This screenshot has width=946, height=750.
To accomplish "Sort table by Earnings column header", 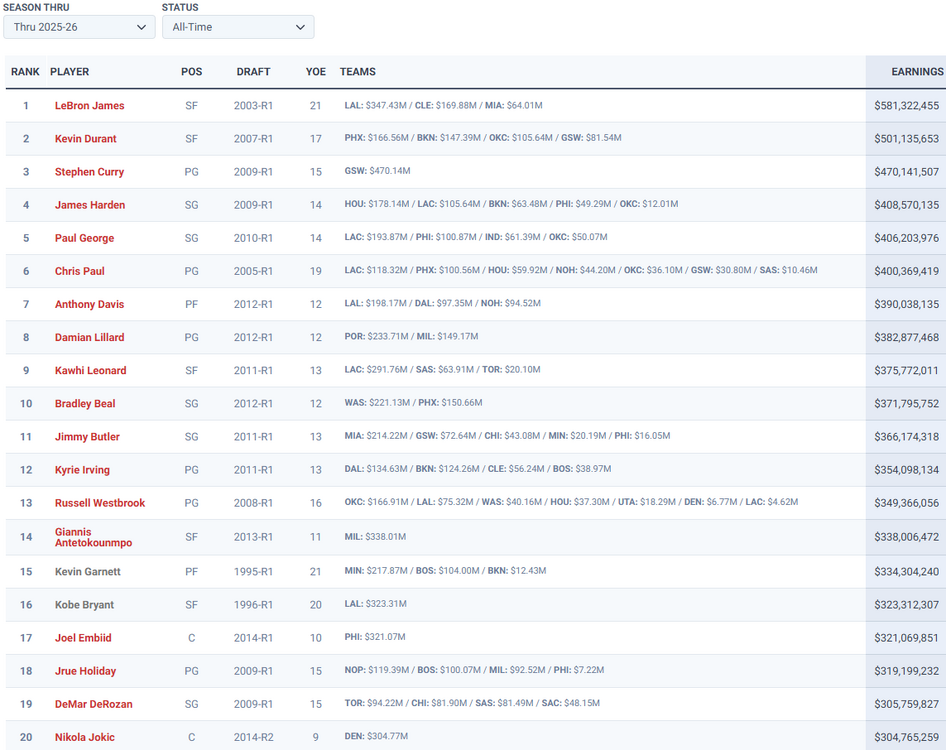I will [916, 72].
